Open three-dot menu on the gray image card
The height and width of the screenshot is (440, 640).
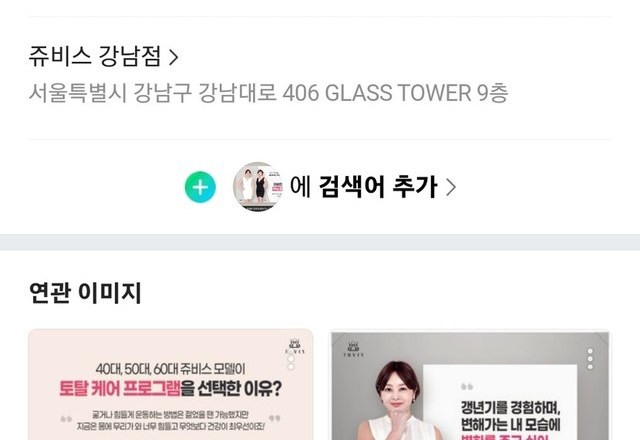click(x=590, y=359)
